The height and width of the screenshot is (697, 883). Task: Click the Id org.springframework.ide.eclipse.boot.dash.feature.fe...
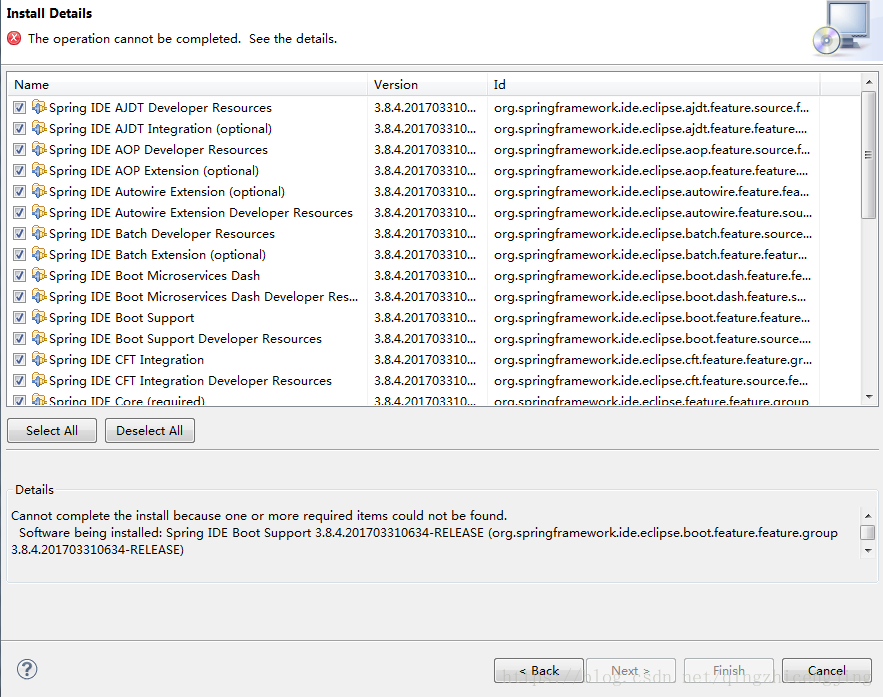(x=652, y=276)
